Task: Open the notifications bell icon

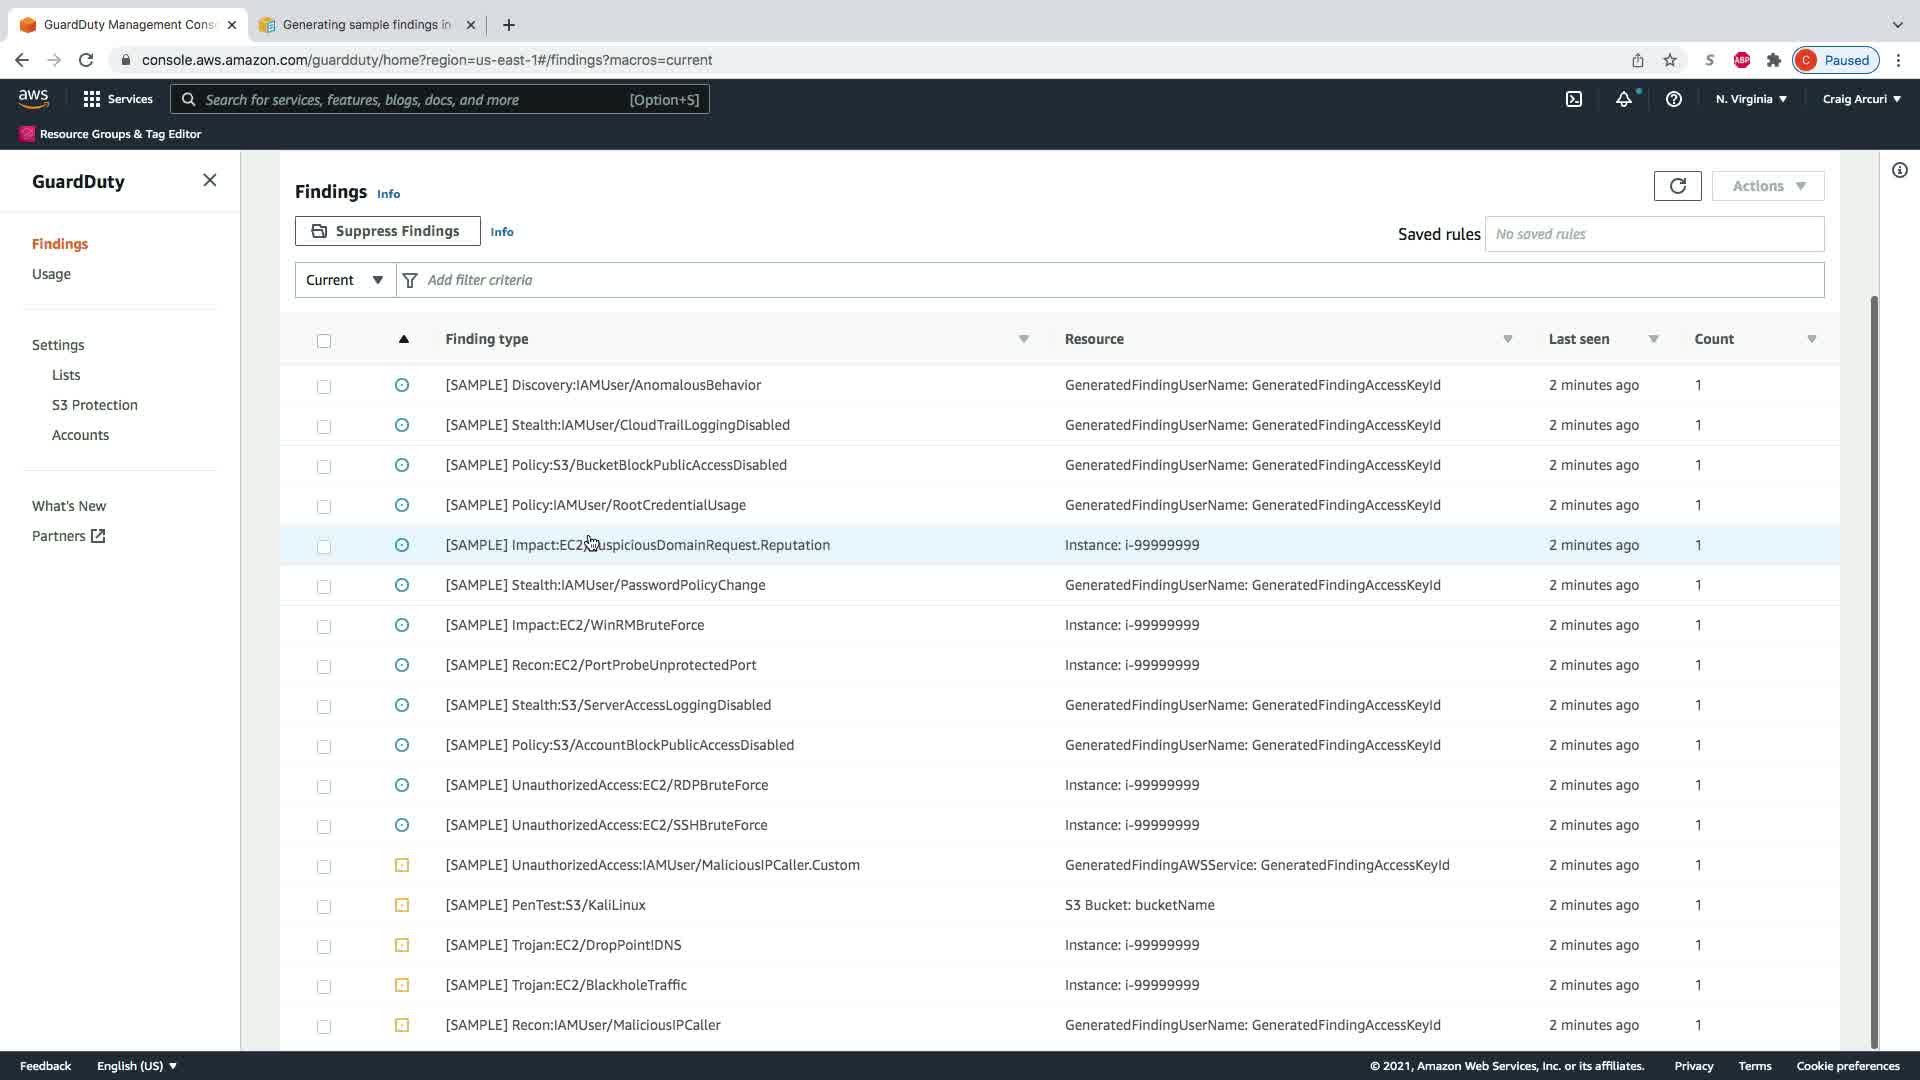Action: click(1623, 99)
